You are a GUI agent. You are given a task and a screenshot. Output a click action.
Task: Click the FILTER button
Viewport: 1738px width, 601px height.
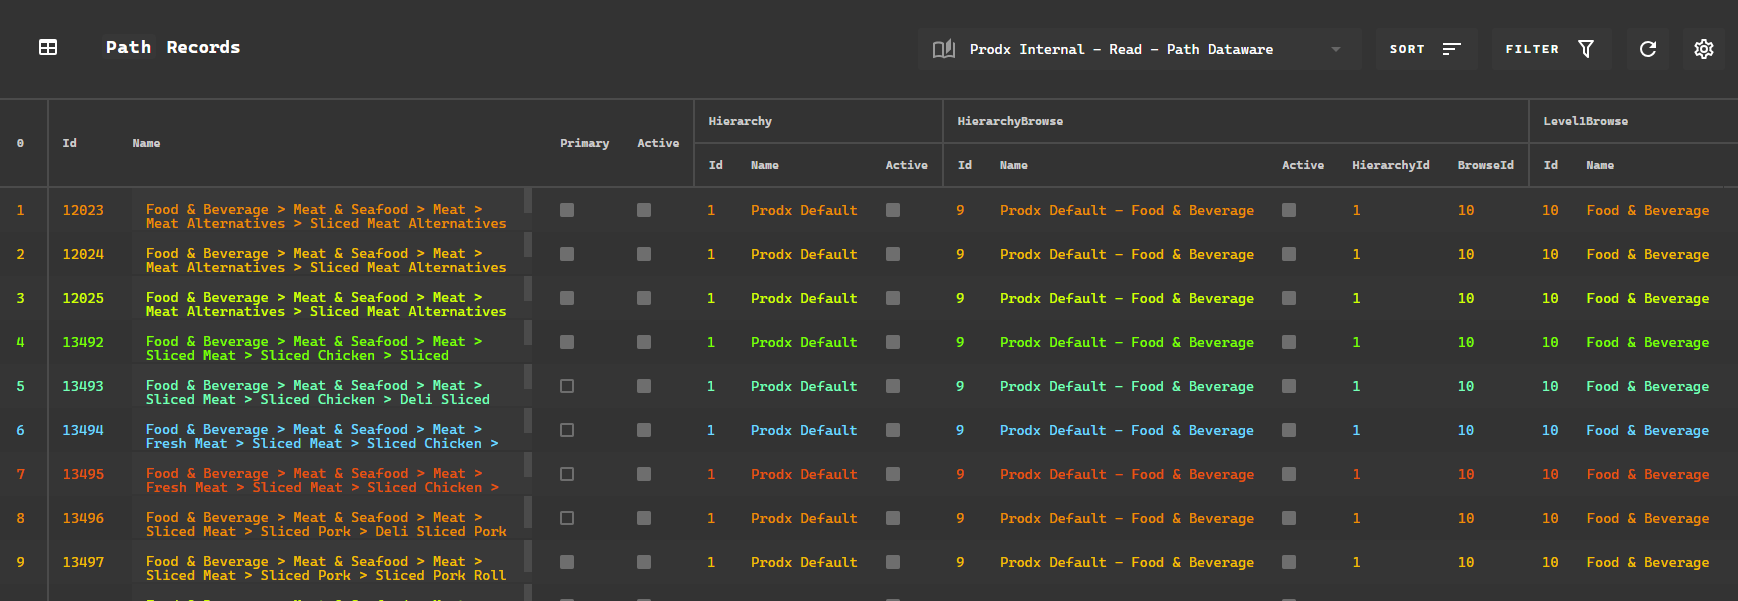[1550, 49]
